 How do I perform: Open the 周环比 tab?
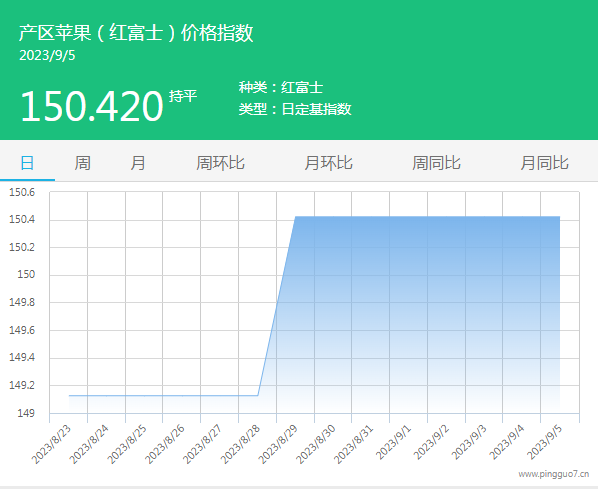(220, 163)
